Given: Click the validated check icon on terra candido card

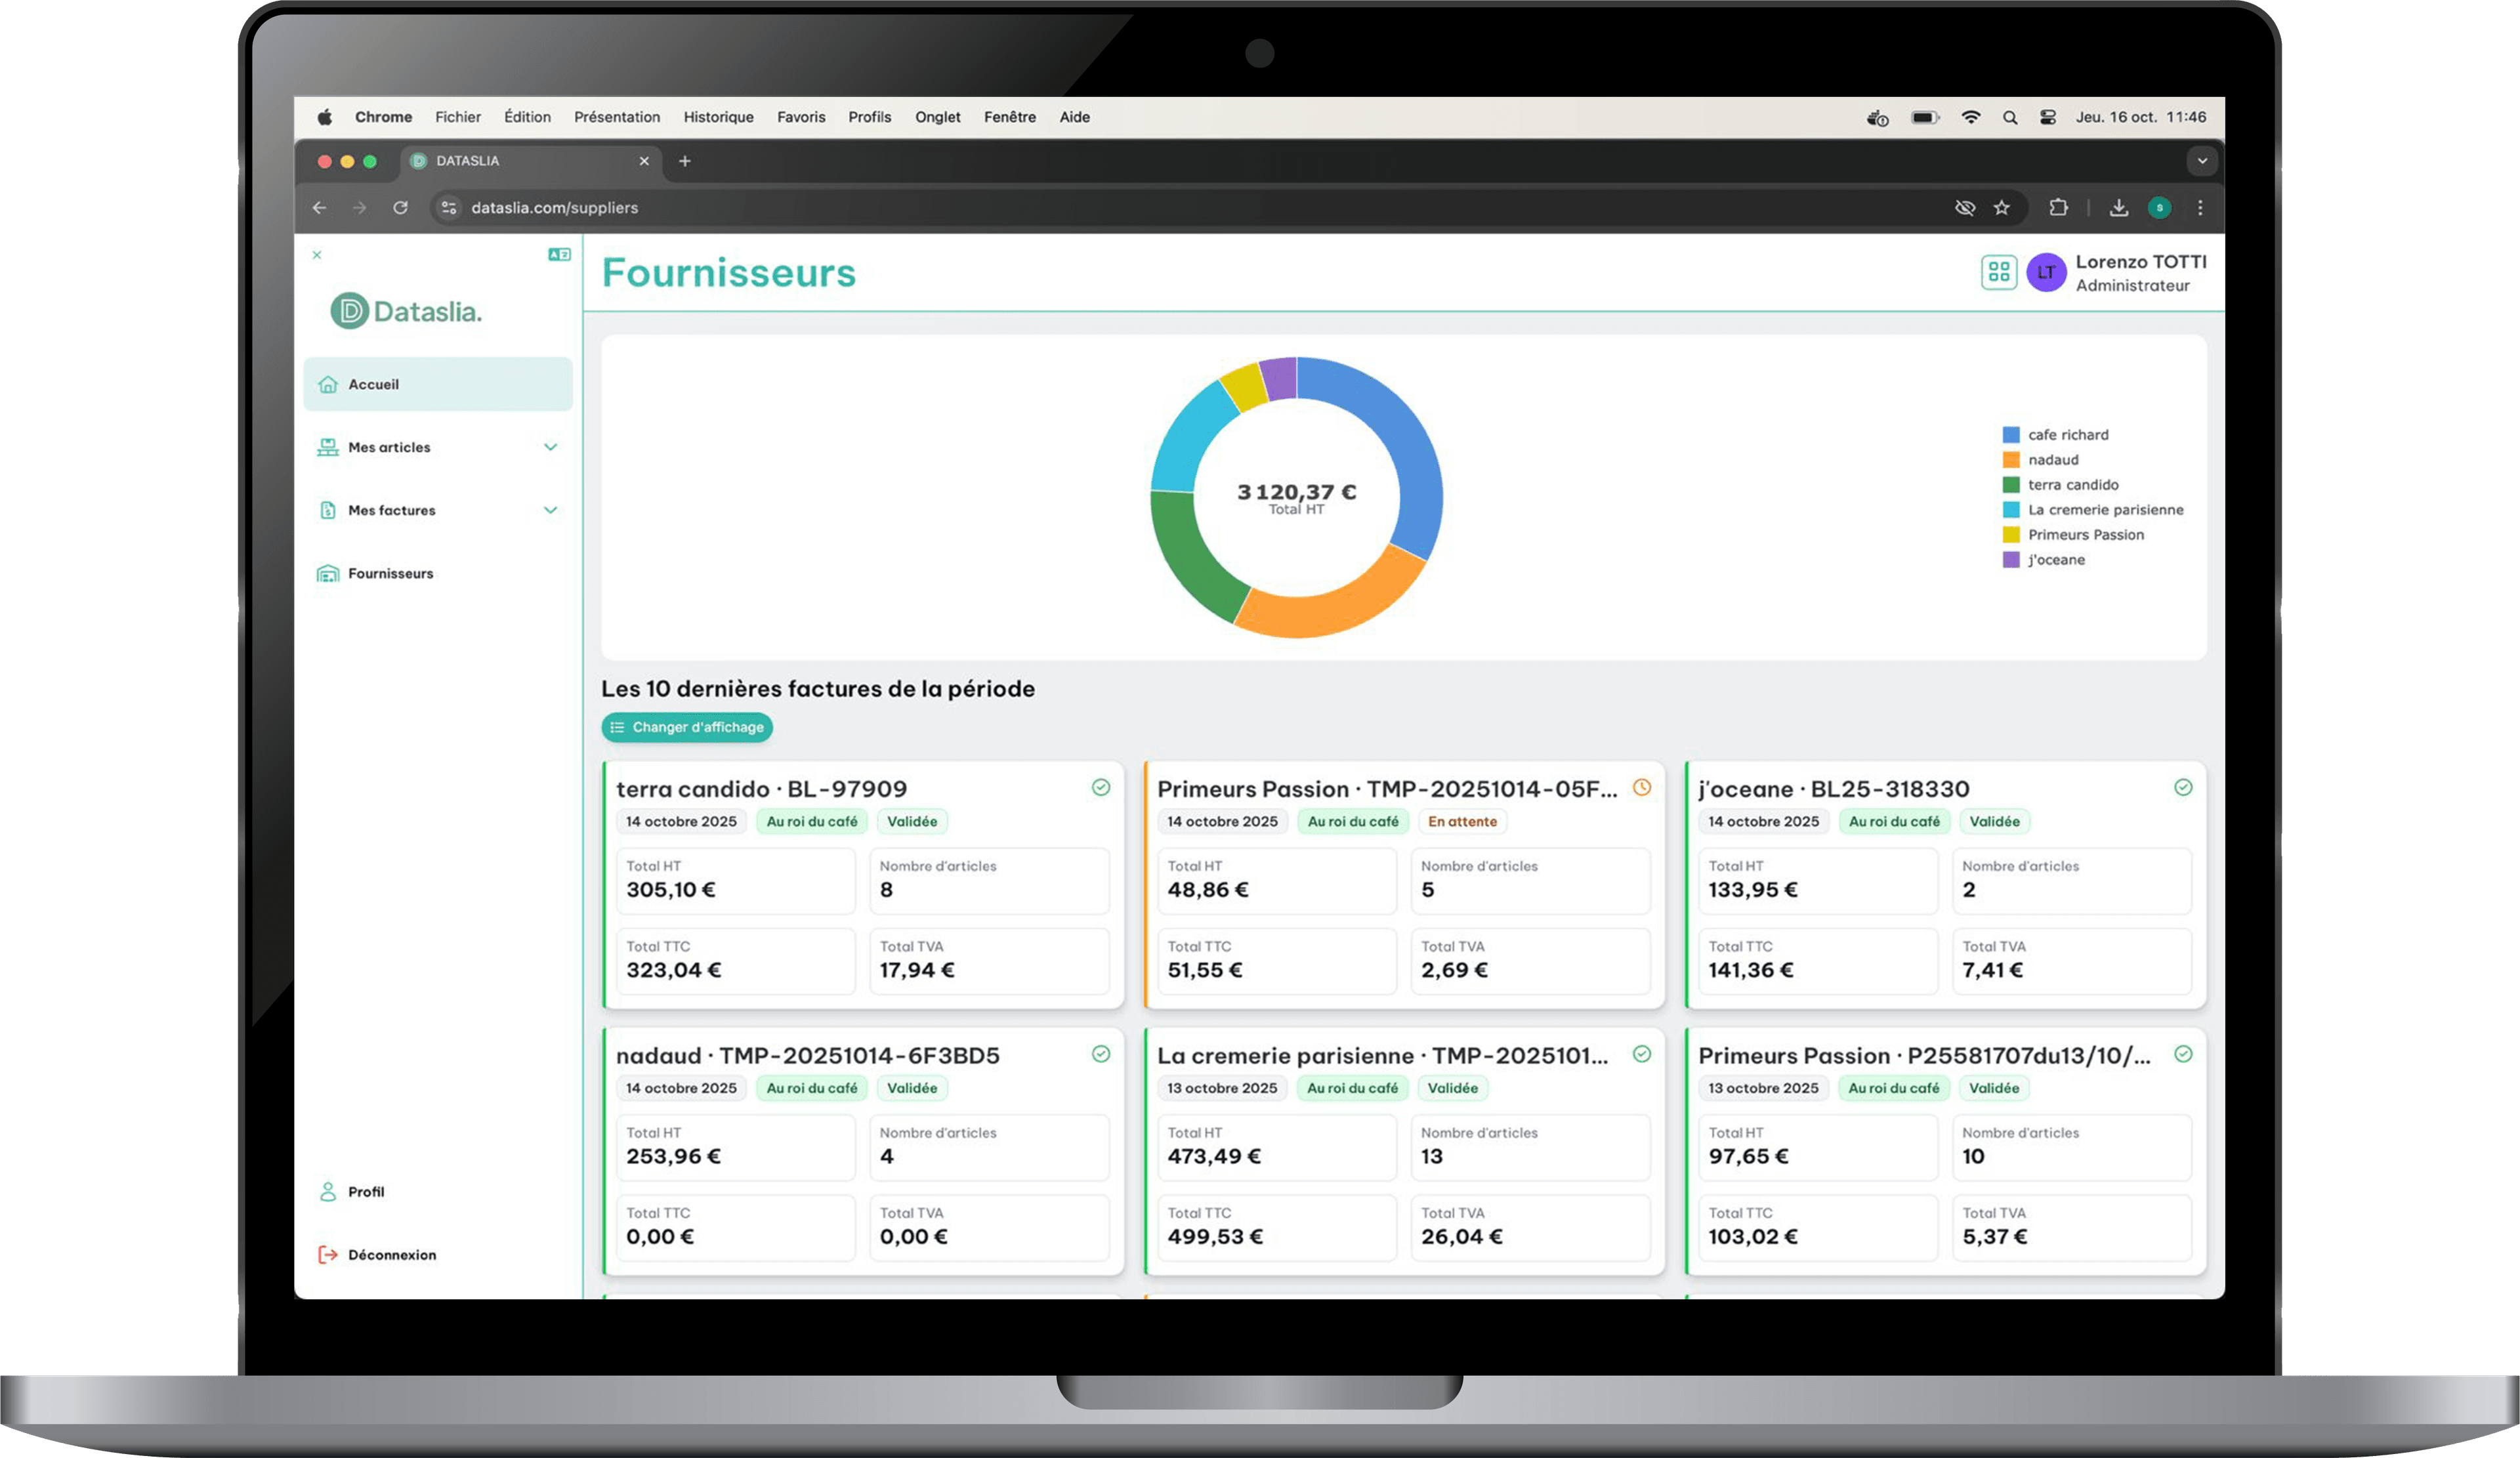Looking at the screenshot, I should pos(1100,787).
